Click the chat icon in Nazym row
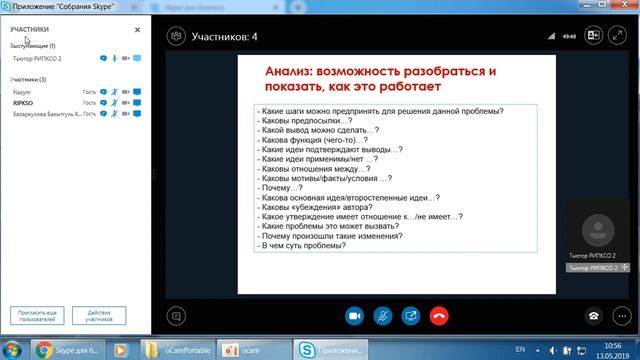The width and height of the screenshot is (640, 360). click(103, 92)
